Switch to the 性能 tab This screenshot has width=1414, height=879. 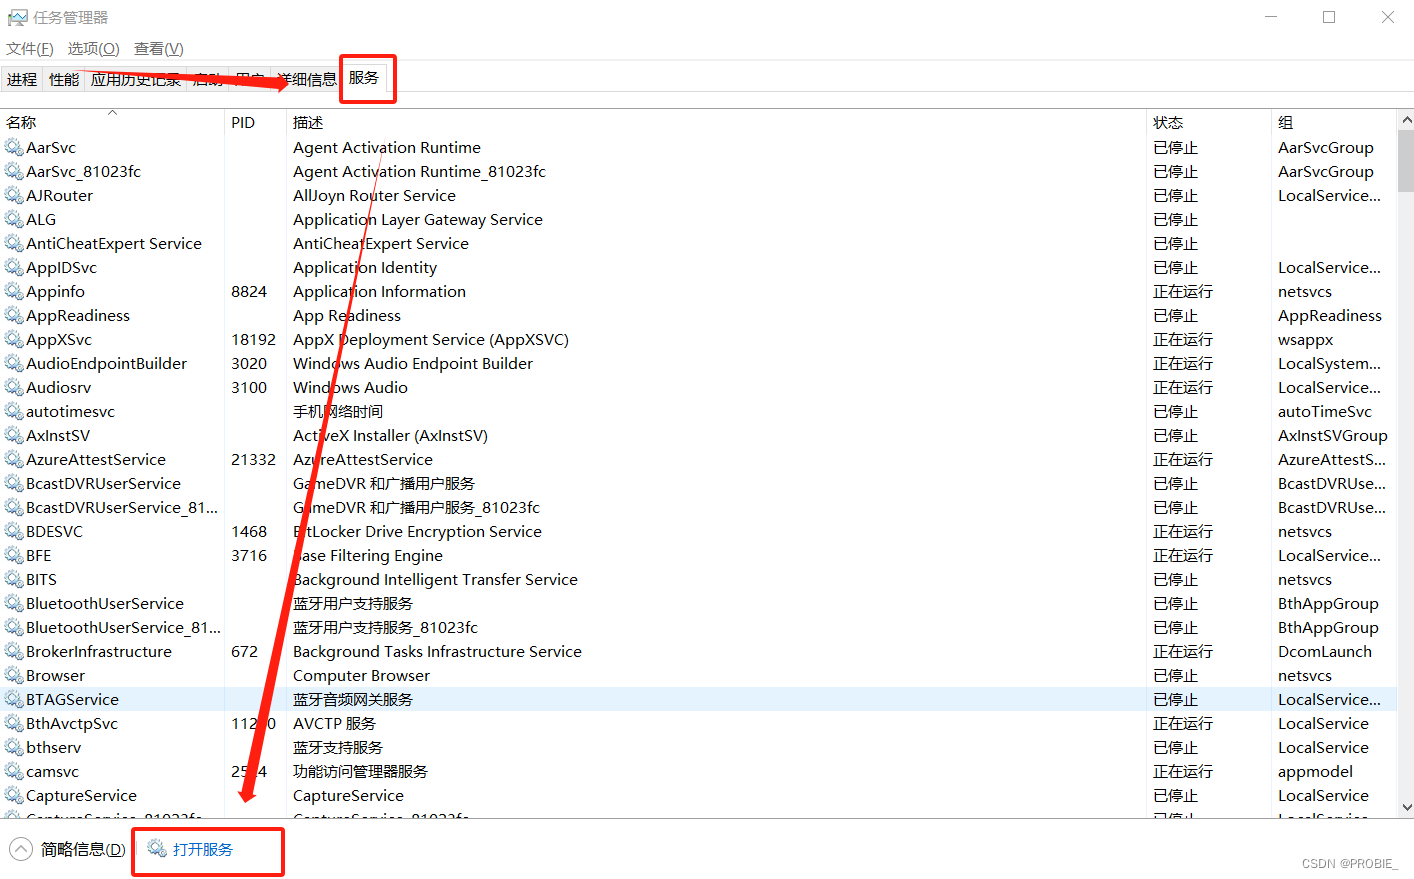[x=64, y=79]
